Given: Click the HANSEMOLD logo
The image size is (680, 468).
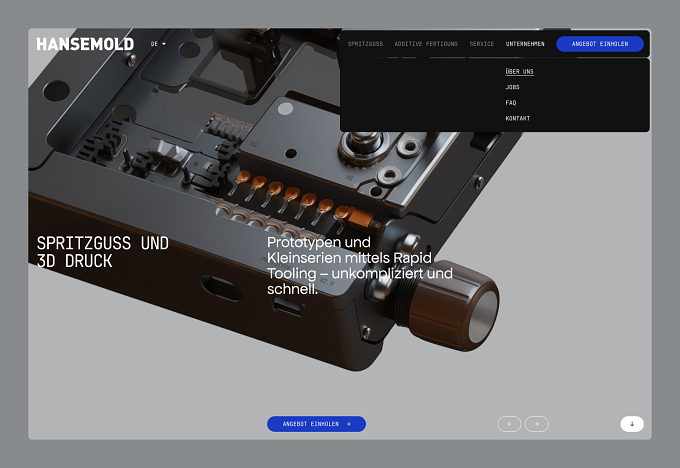Looking at the screenshot, I should 85,44.
